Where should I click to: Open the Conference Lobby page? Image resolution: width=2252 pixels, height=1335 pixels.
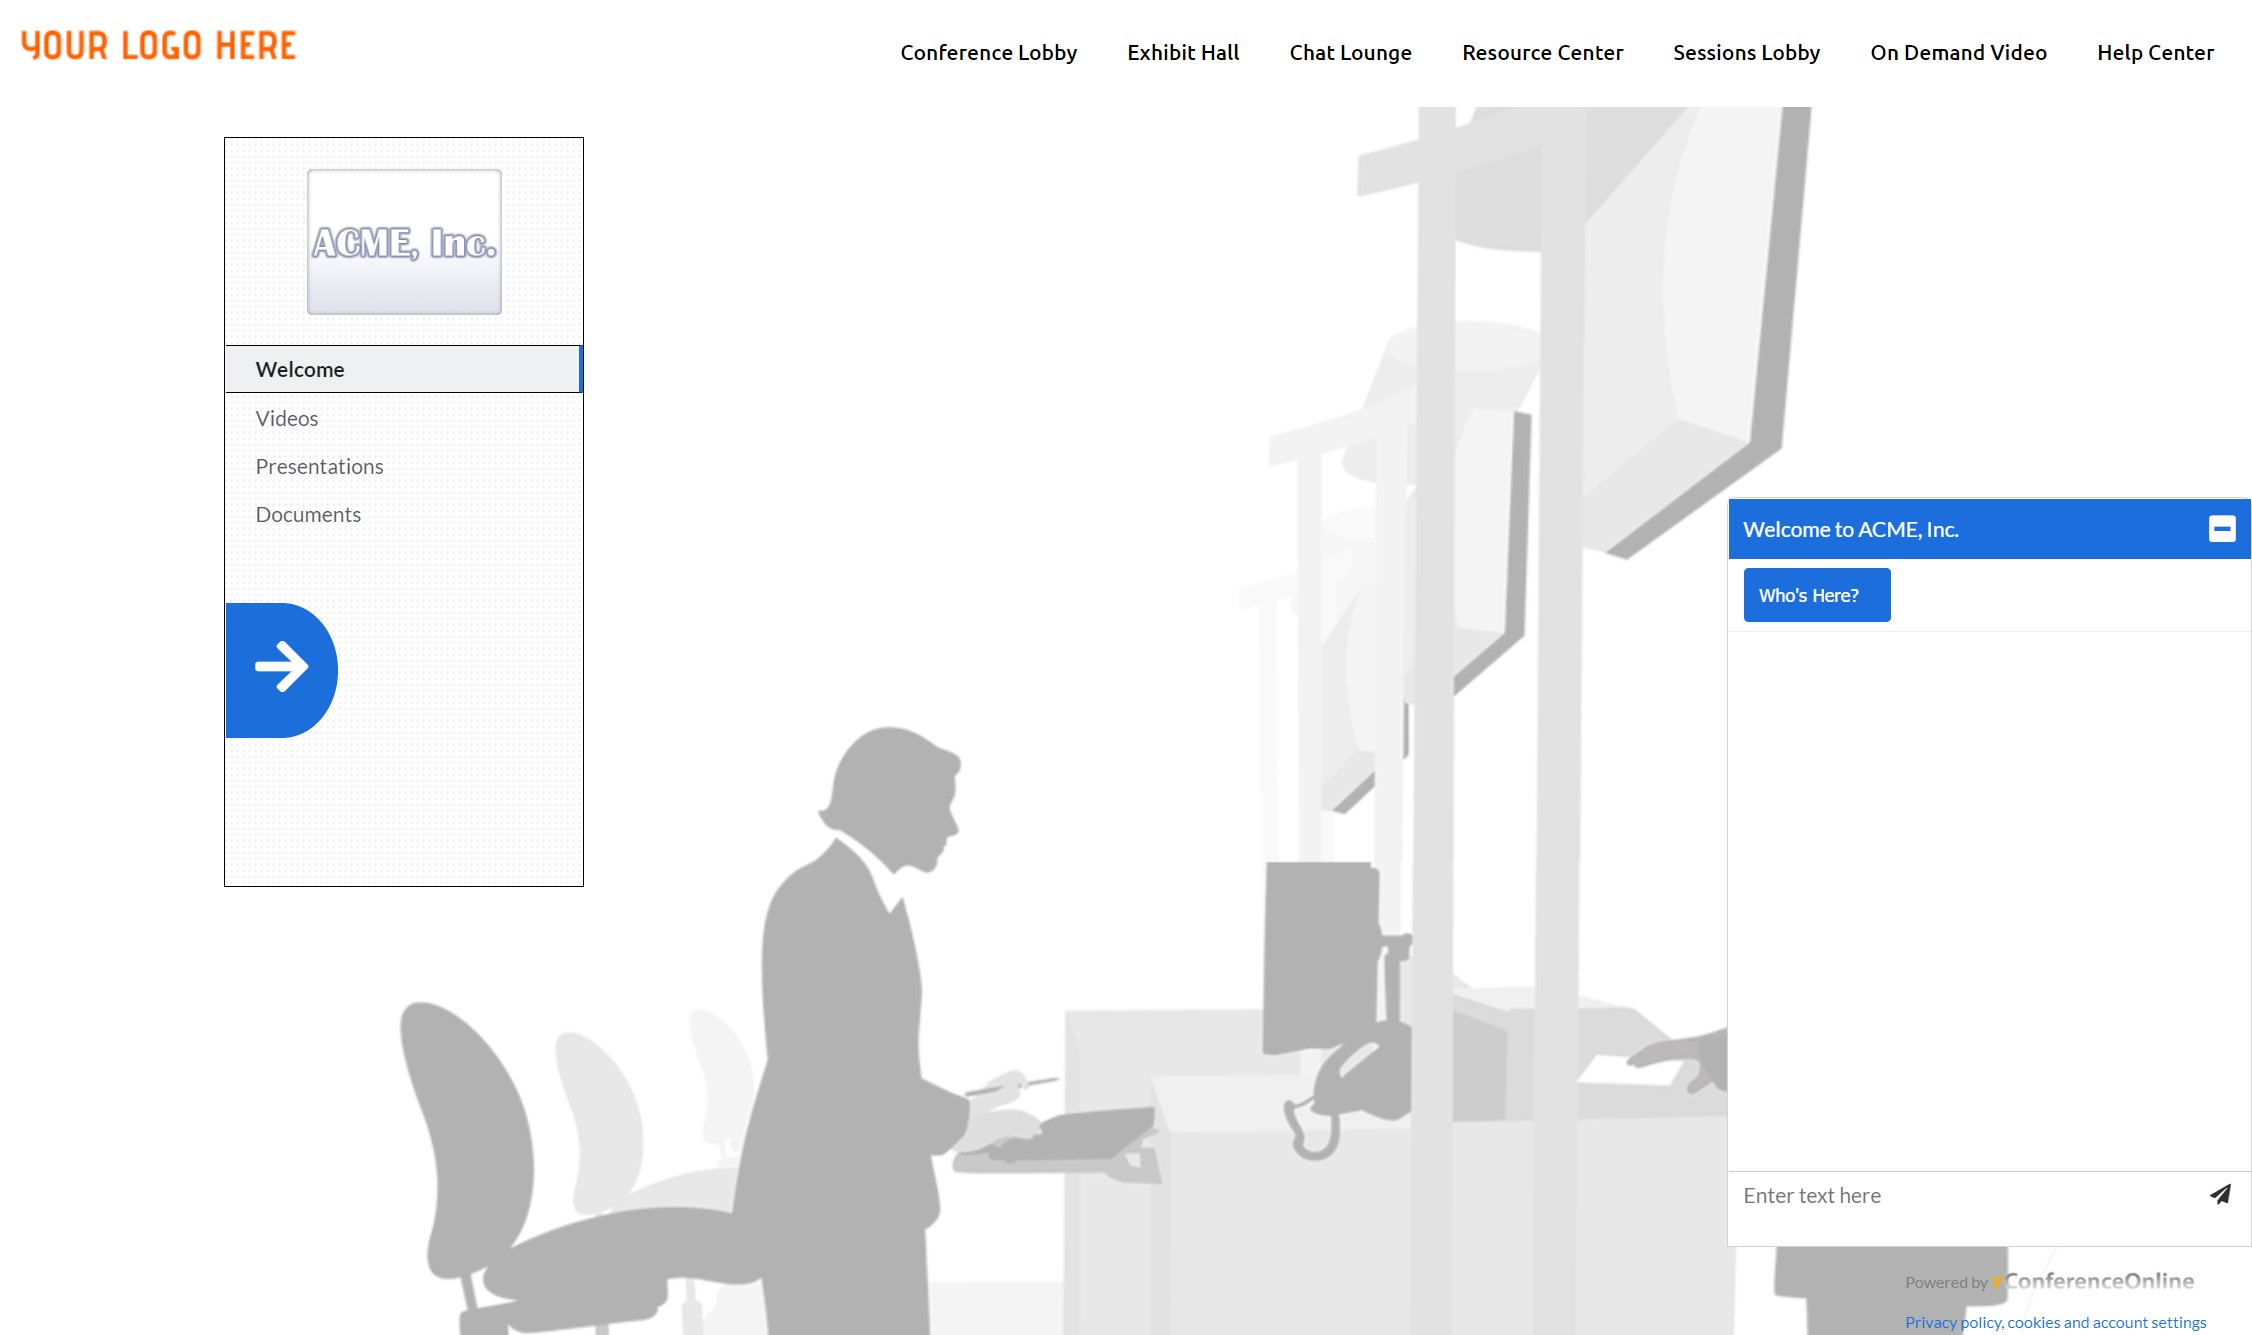click(988, 52)
